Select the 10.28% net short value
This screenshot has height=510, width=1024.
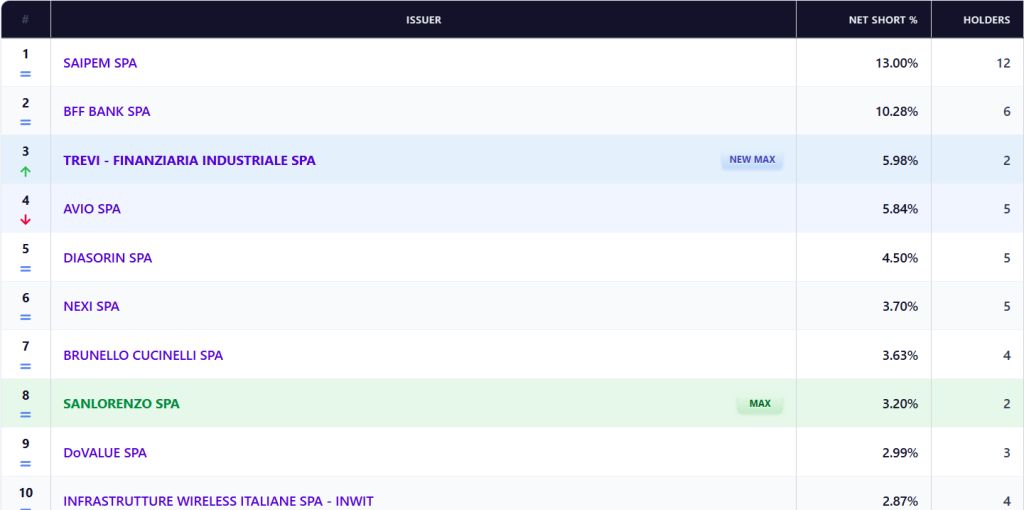(897, 112)
